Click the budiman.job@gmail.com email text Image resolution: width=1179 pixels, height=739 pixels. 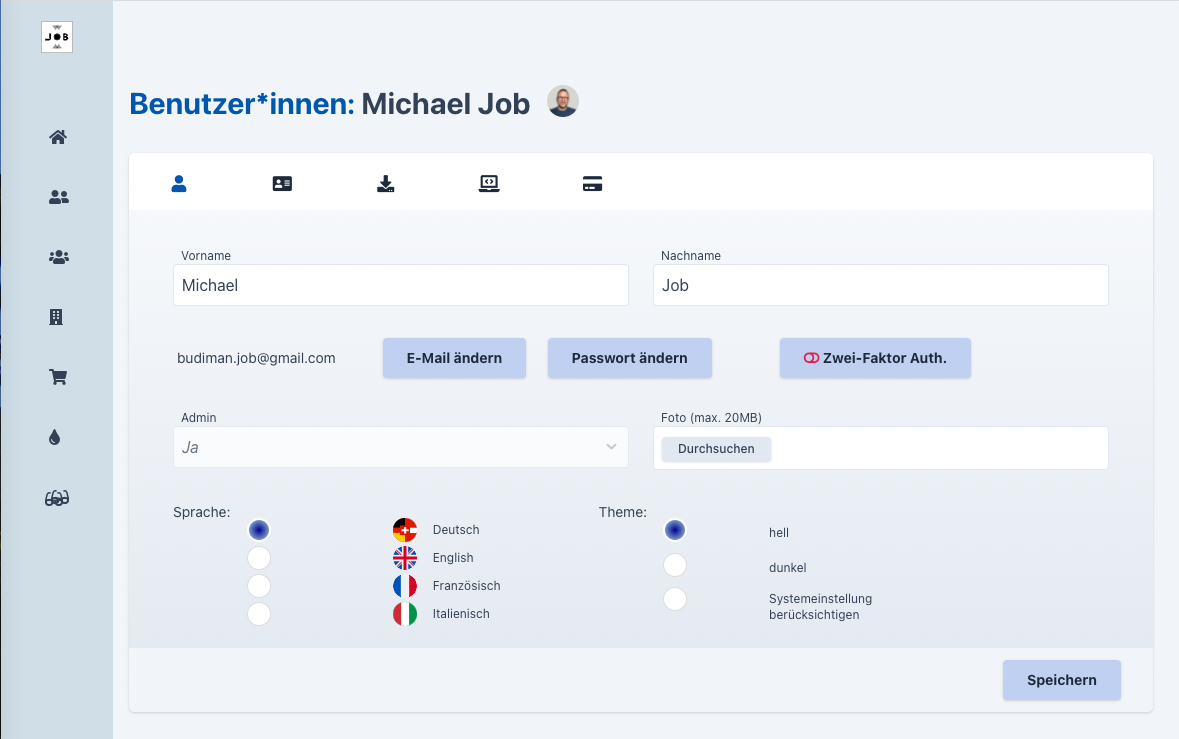(256, 358)
